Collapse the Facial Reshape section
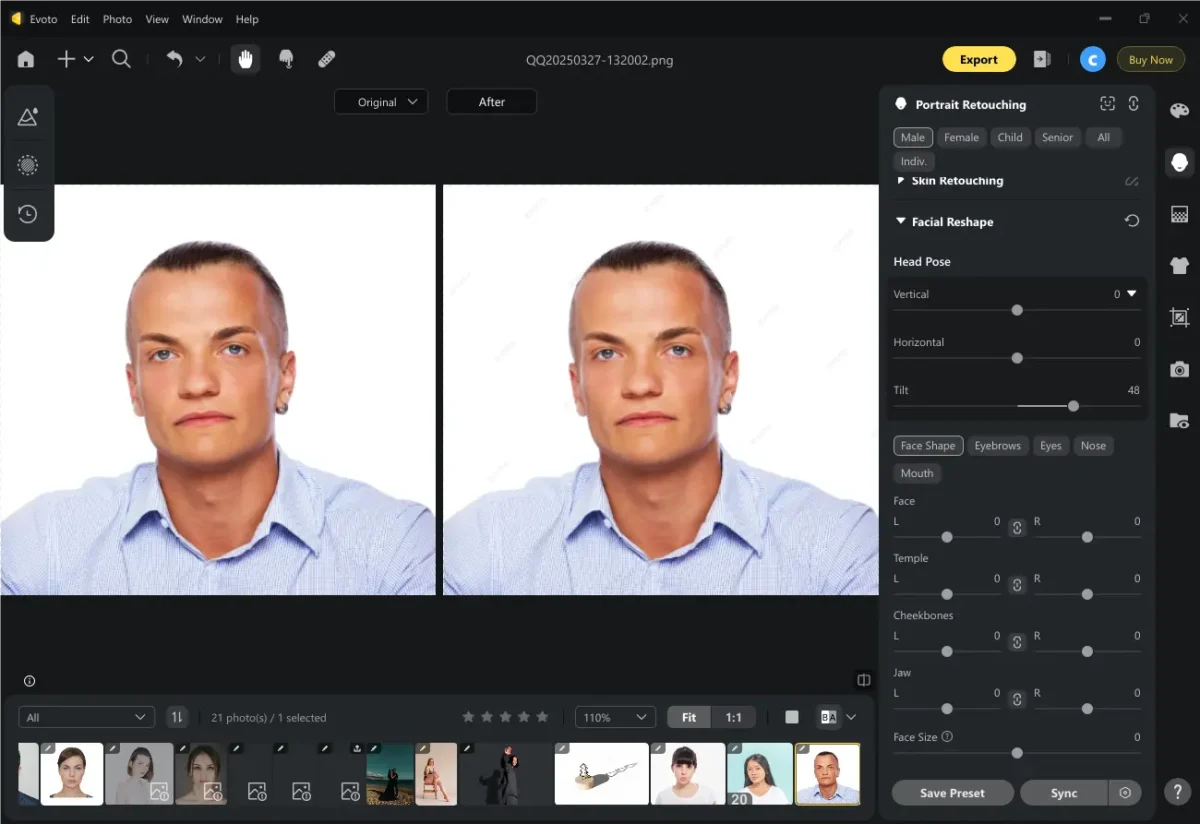Image resolution: width=1200 pixels, height=824 pixels. [x=901, y=221]
